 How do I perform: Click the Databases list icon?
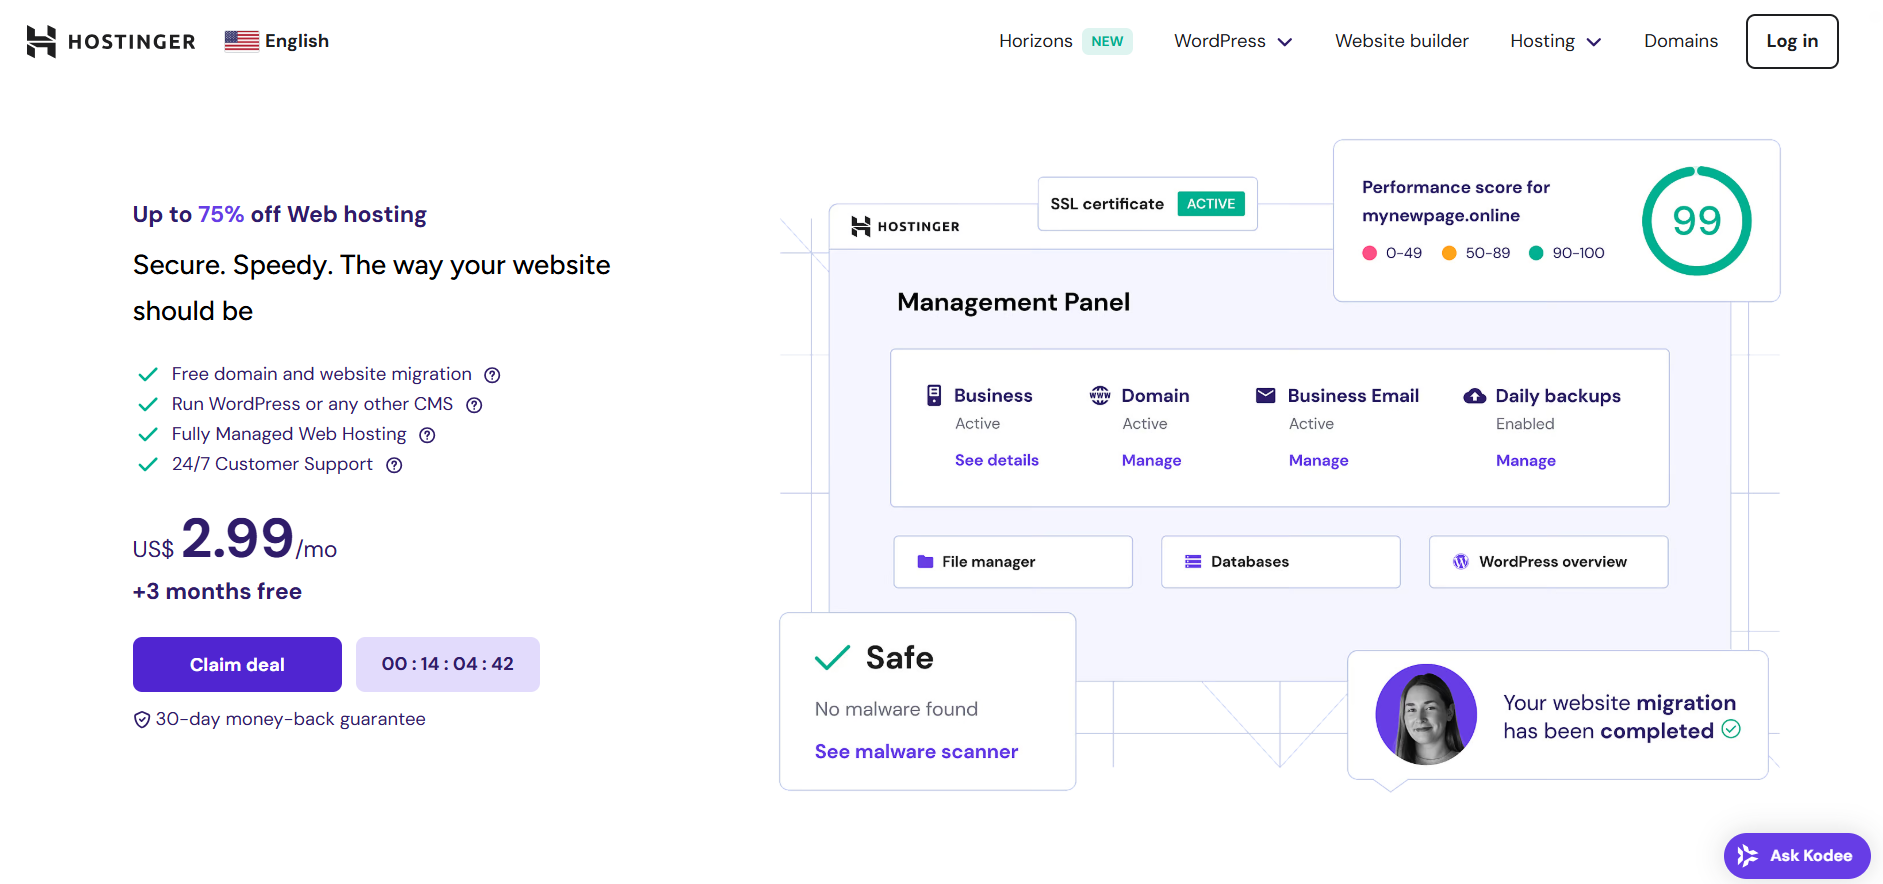(1193, 562)
